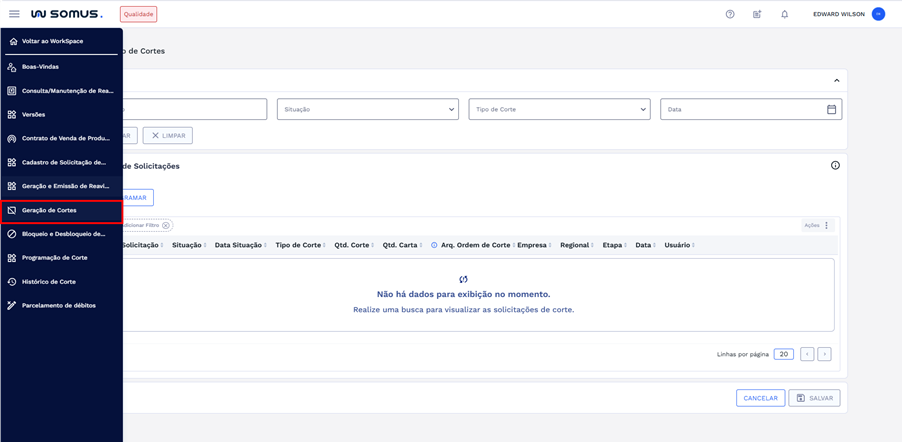This screenshot has width=902, height=442.
Task: Open the Ações three-dot menu
Action: point(827,225)
